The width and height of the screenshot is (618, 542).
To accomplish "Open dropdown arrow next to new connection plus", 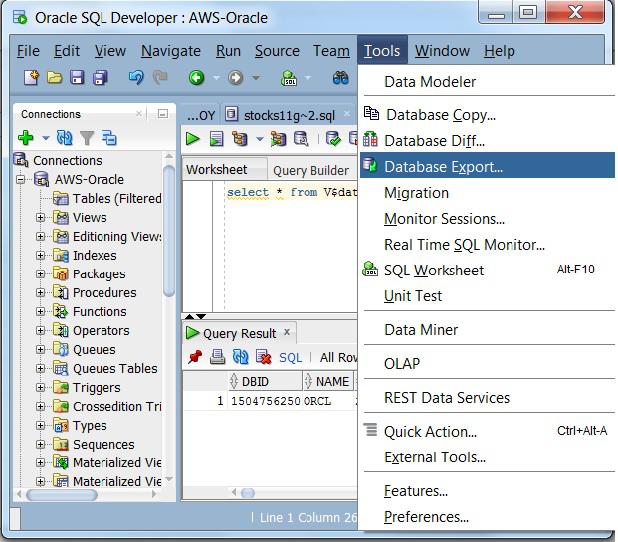I will pos(46,138).
